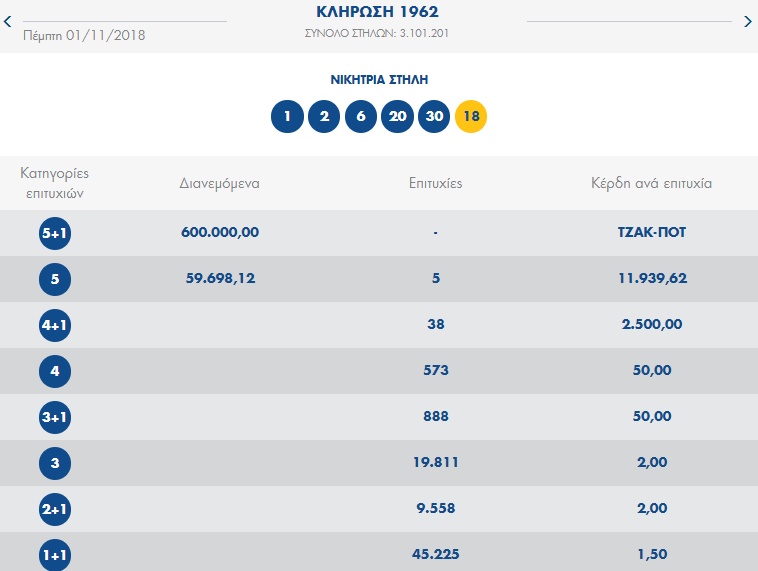This screenshot has width=758, height=571.
Task: Click the Κέρδη ανά επιτυχία column header
Action: pos(652,183)
